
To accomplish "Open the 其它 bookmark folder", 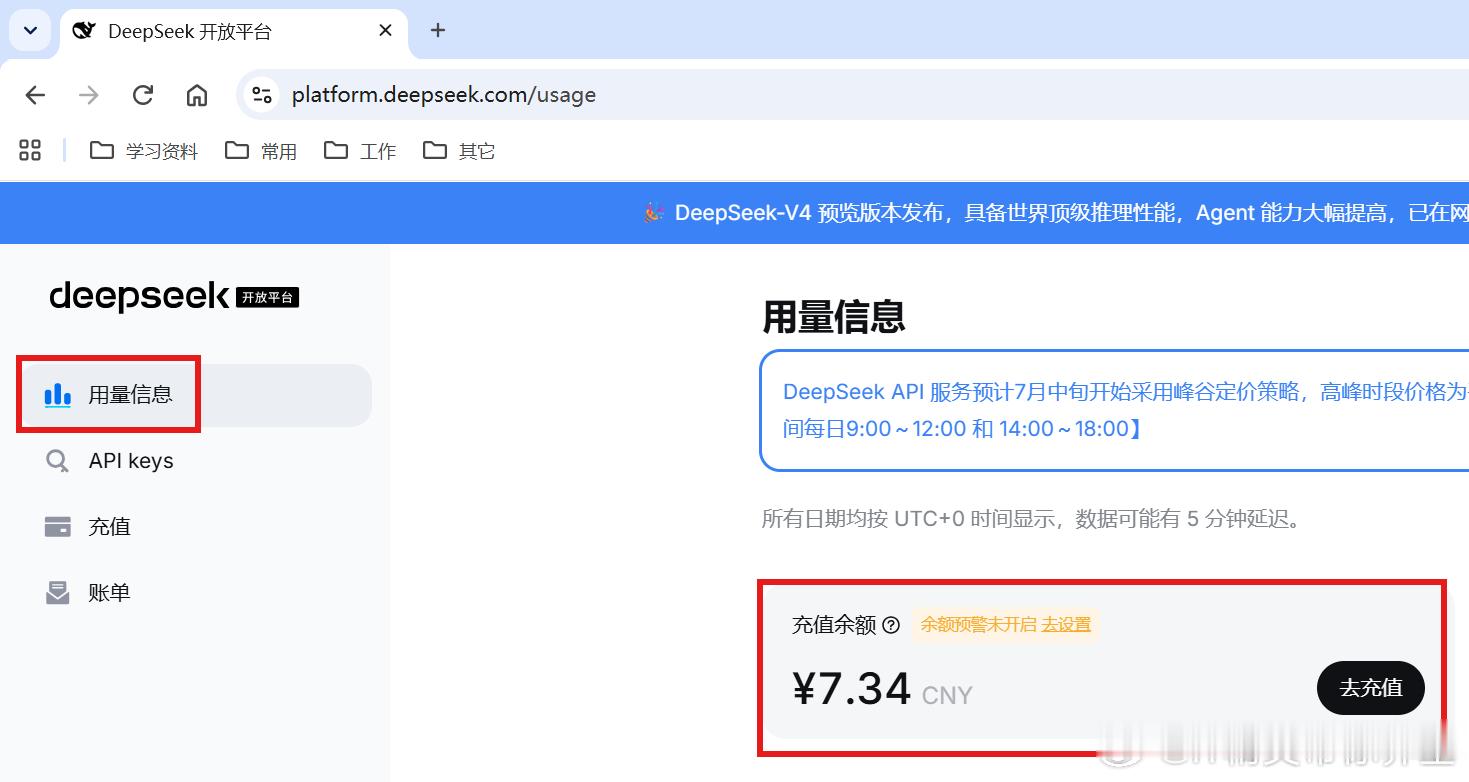I will pyautogui.click(x=459, y=151).
